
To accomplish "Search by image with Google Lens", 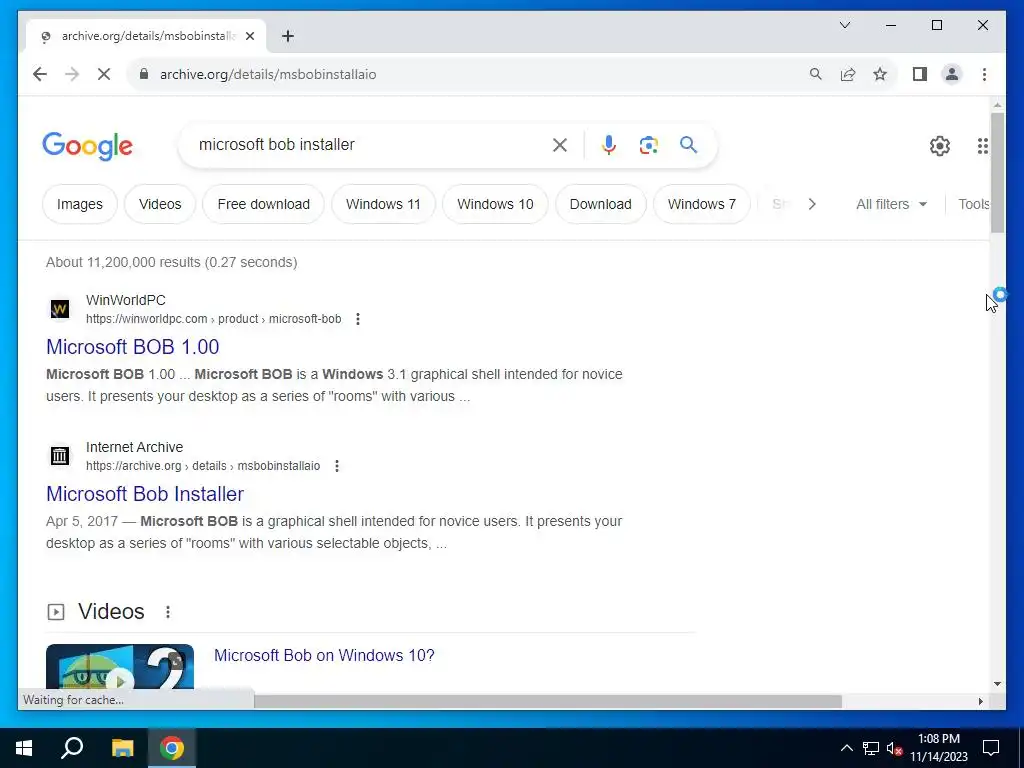I will (x=648, y=145).
